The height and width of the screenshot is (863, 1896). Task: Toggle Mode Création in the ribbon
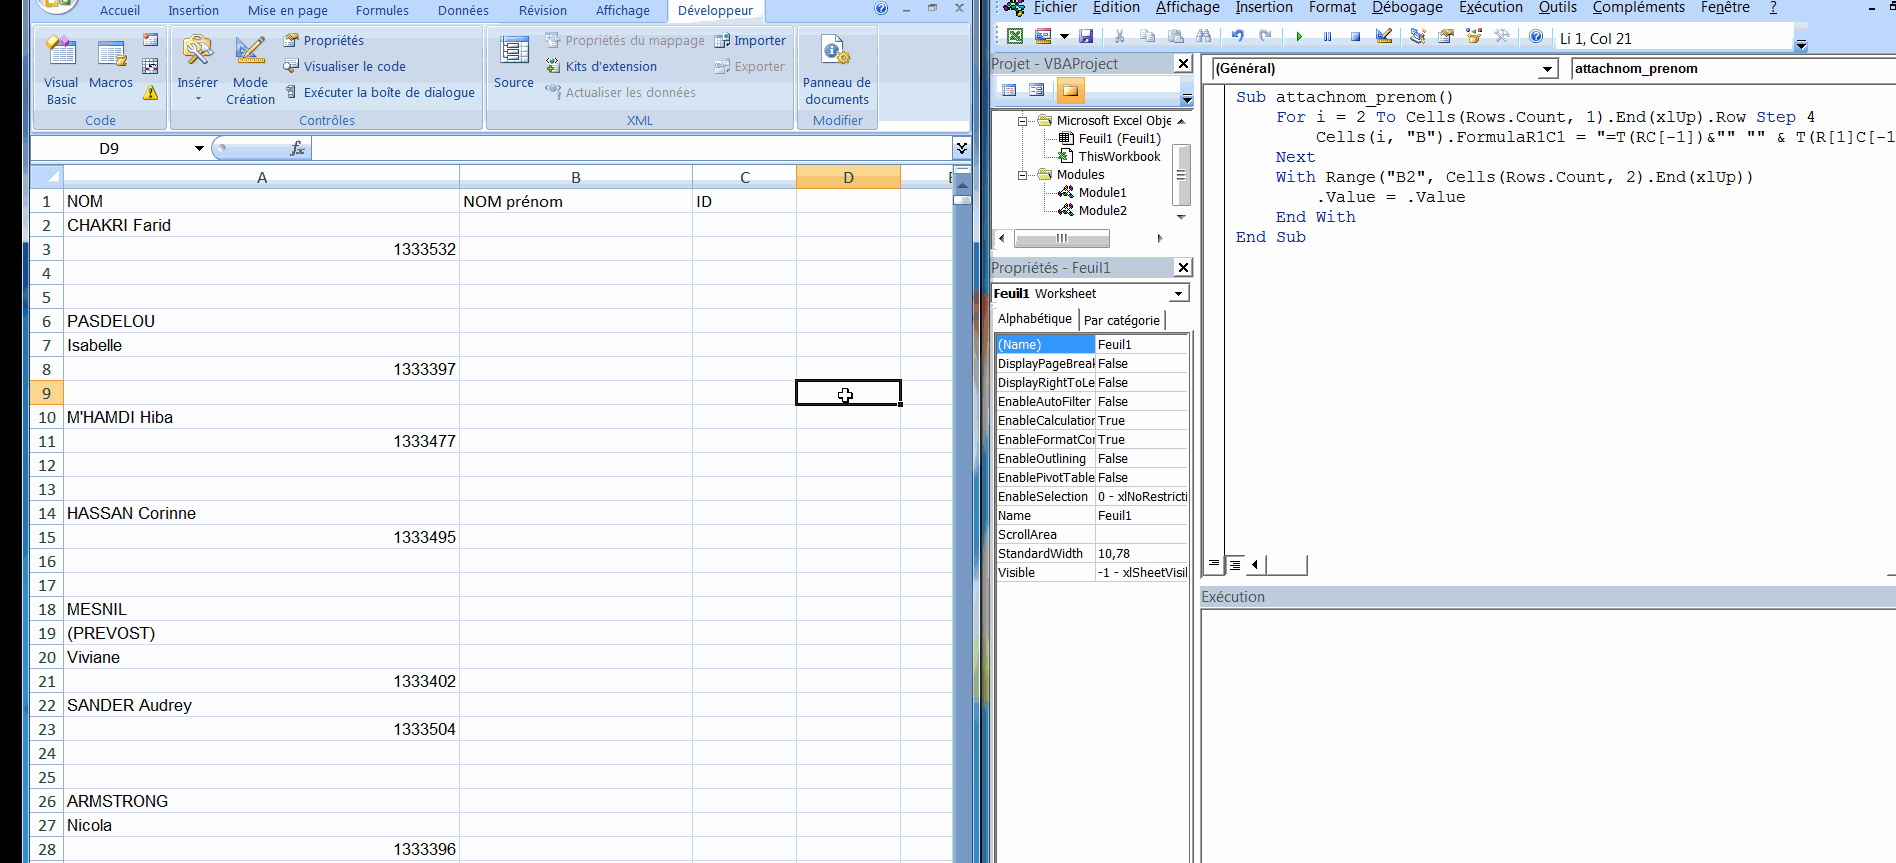pyautogui.click(x=250, y=70)
